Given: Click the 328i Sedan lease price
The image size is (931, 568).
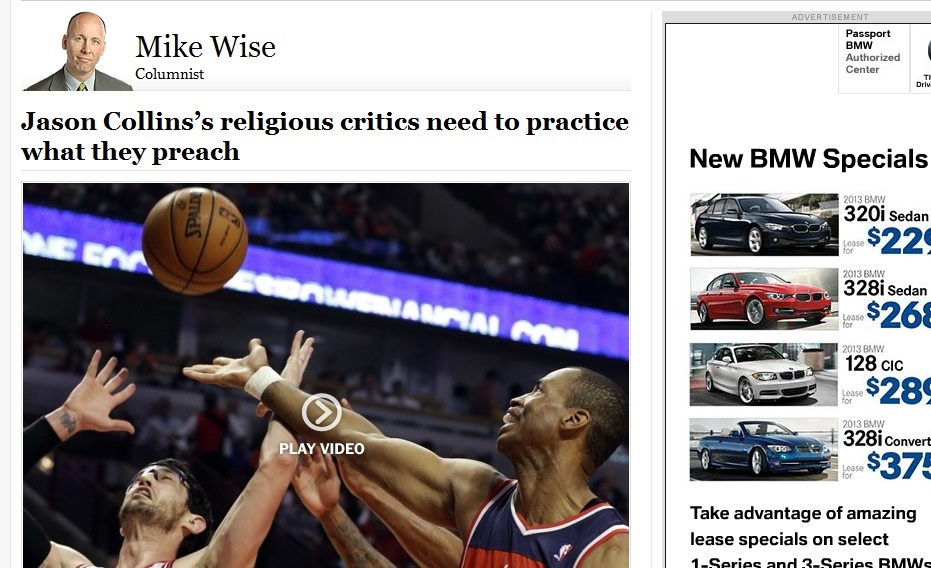Looking at the screenshot, I should (899, 315).
